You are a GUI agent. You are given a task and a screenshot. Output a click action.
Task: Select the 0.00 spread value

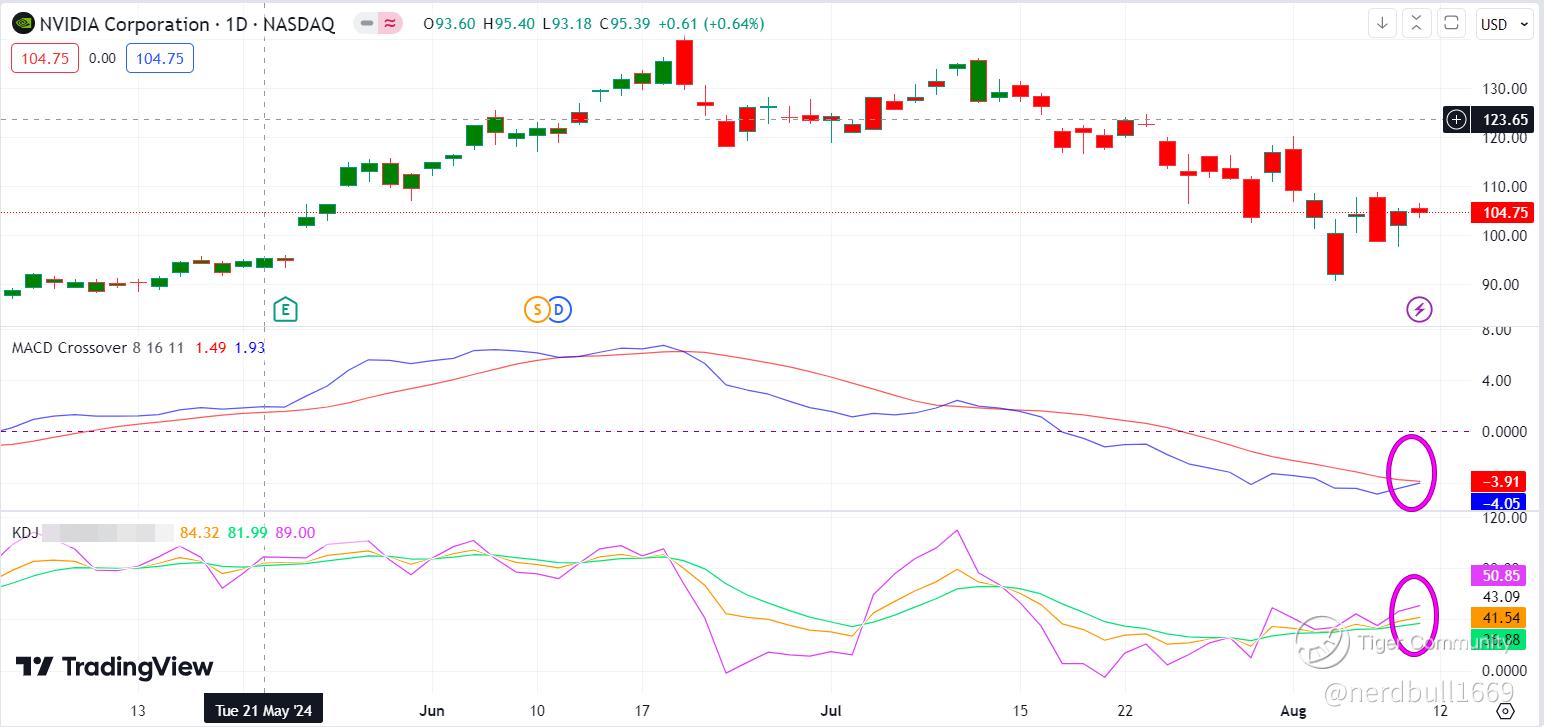click(x=102, y=59)
